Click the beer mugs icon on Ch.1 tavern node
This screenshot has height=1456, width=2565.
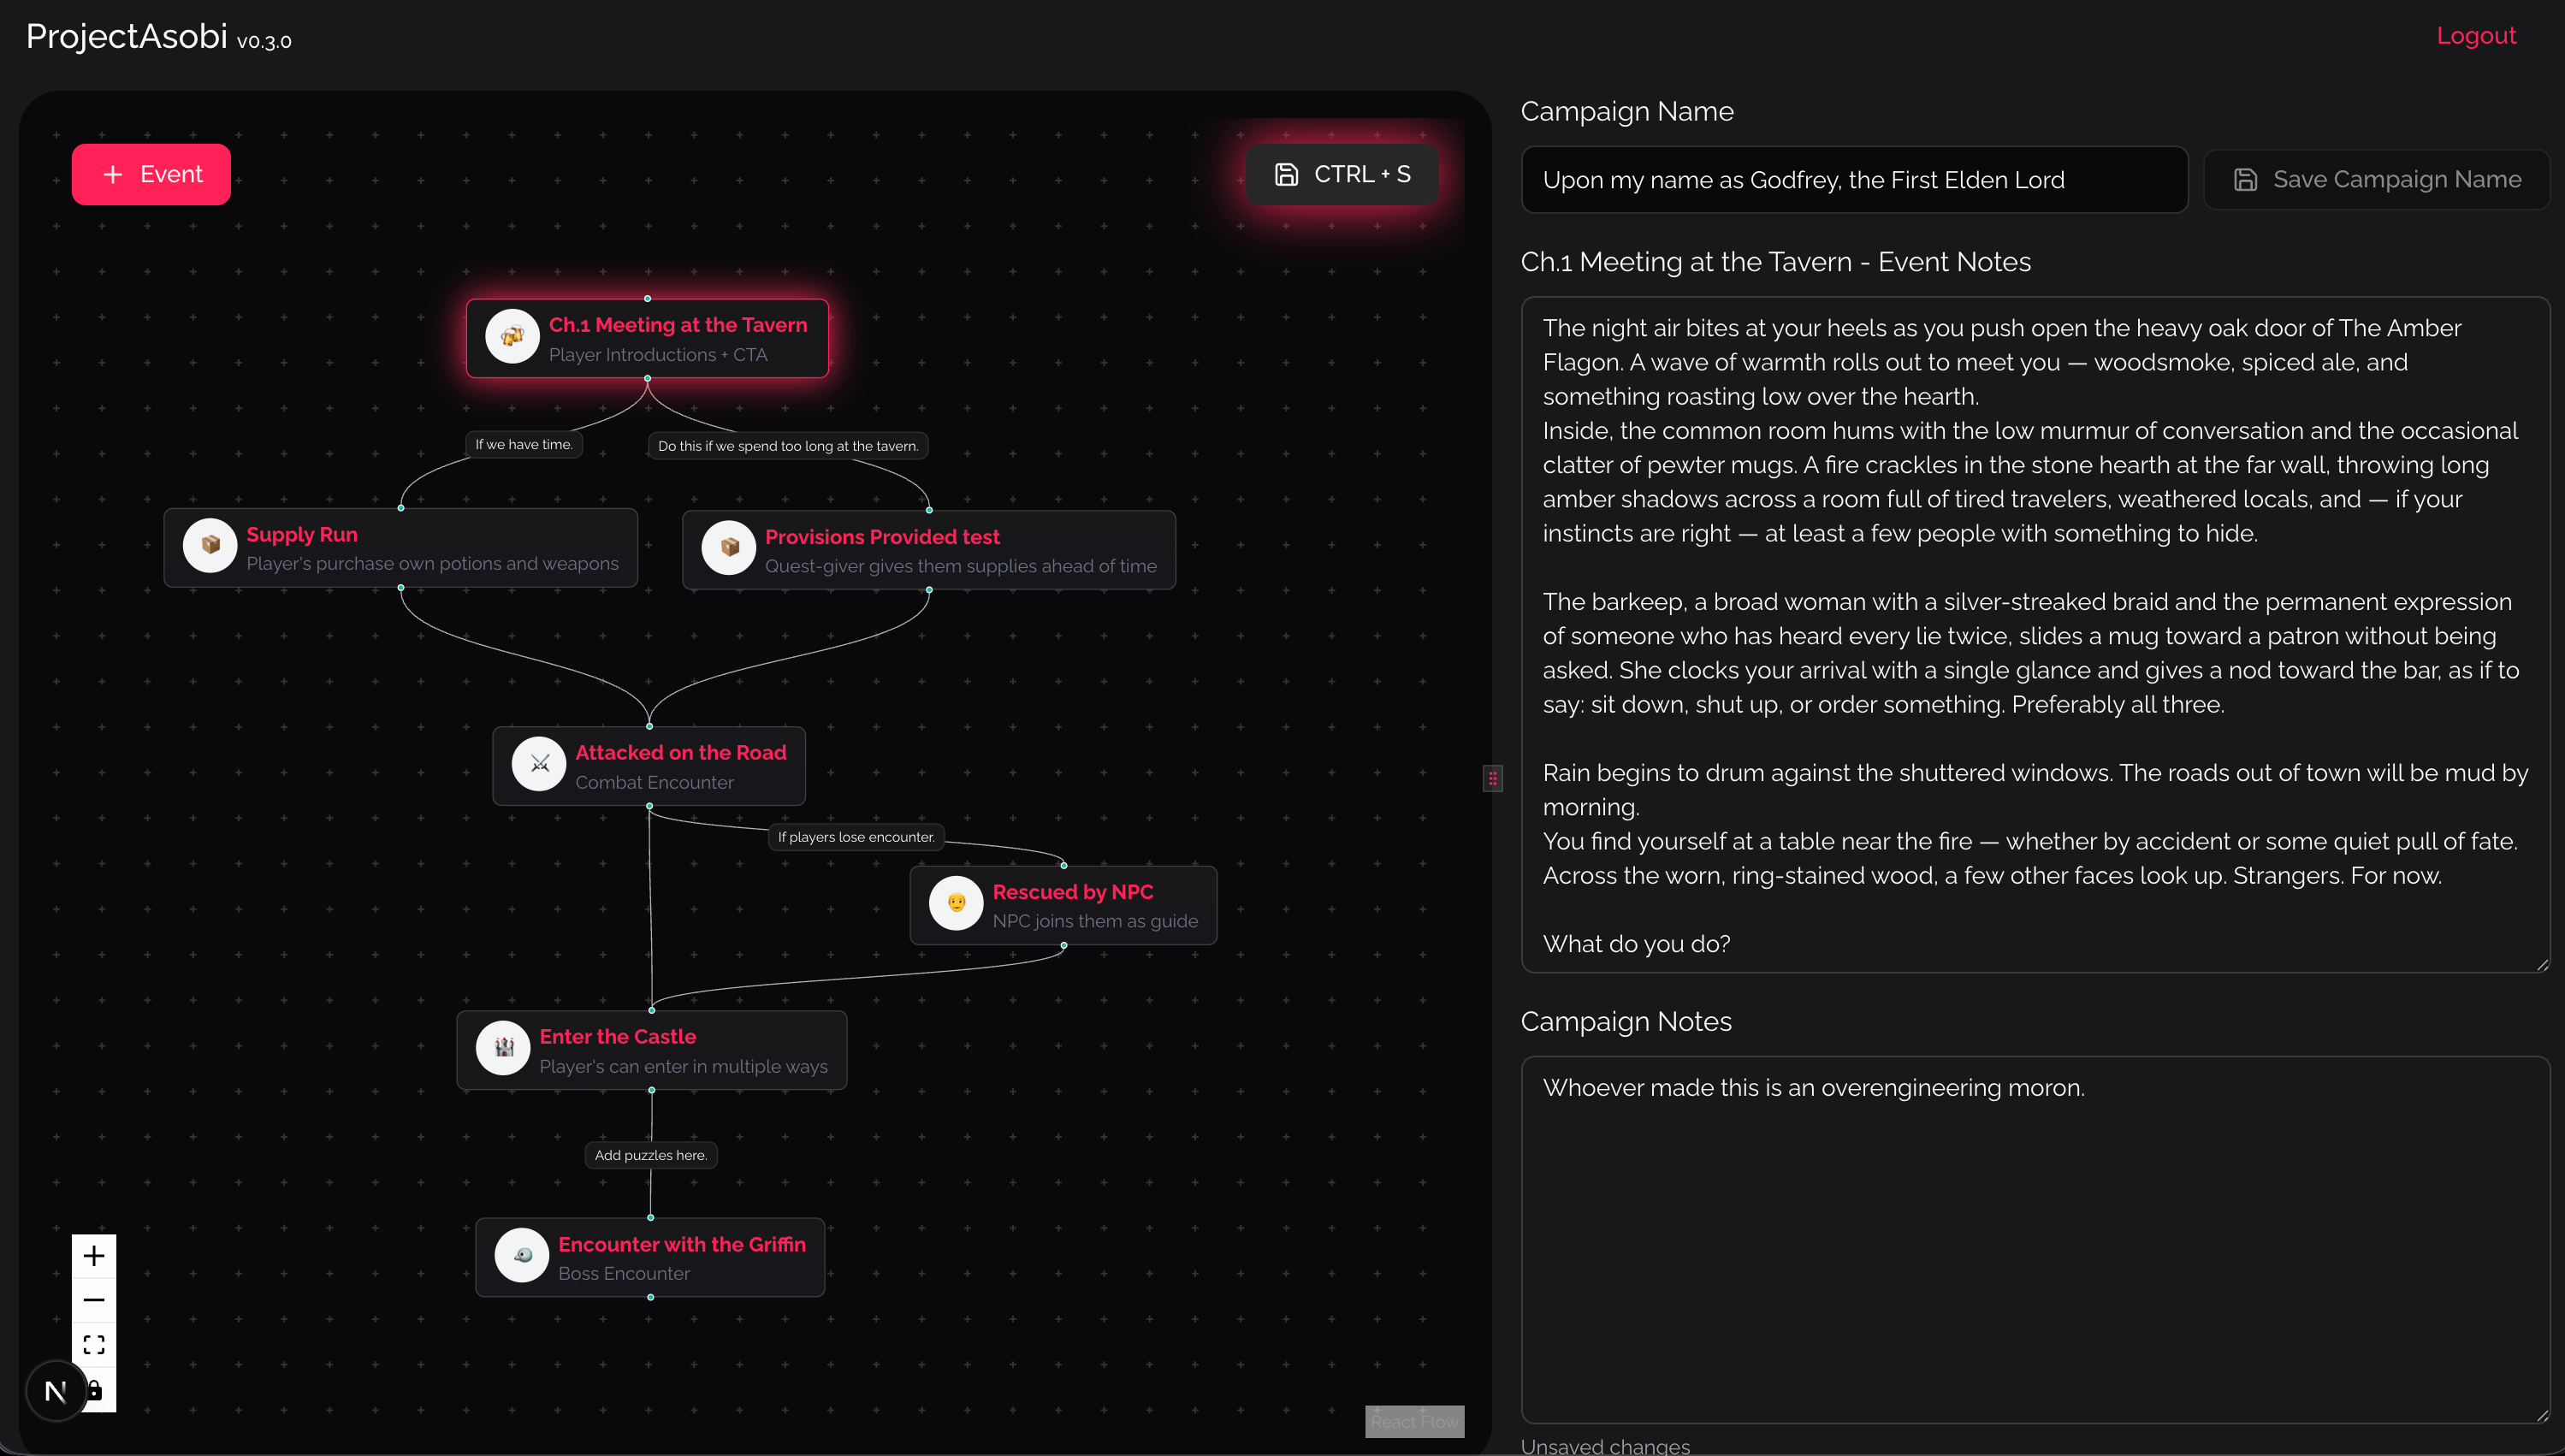click(513, 337)
